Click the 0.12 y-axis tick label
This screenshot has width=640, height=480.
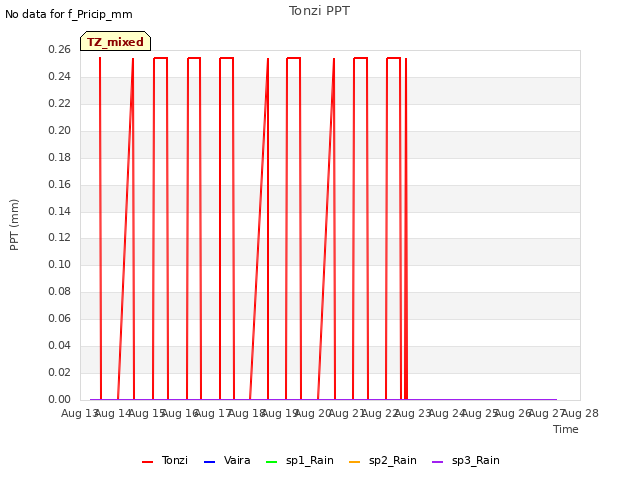60,238
